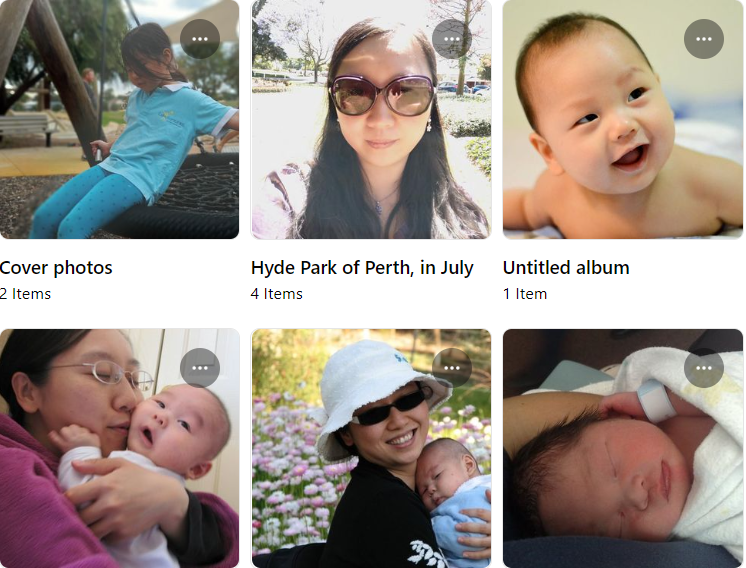746x568 pixels.
Task: Click the 1 Item count text
Action: click(x=525, y=294)
